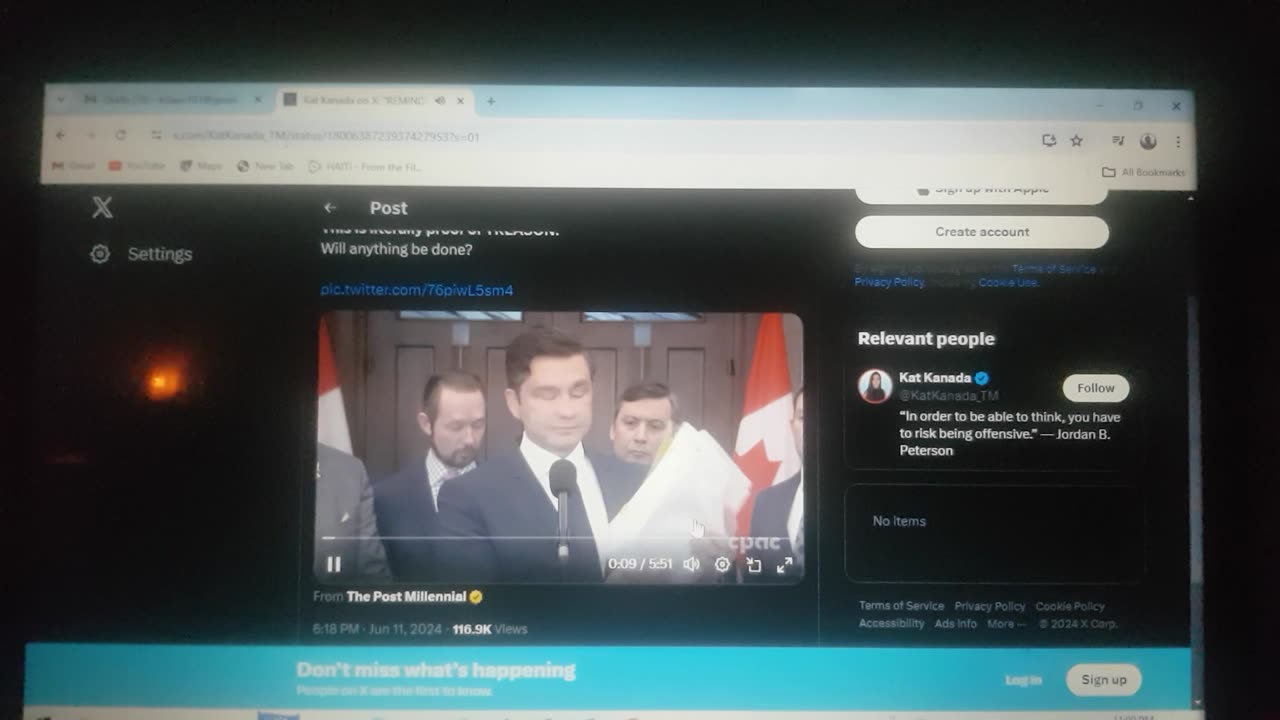The width and height of the screenshot is (1280, 720).
Task: Open the Kat Kanada profile name link
Action: click(935, 378)
